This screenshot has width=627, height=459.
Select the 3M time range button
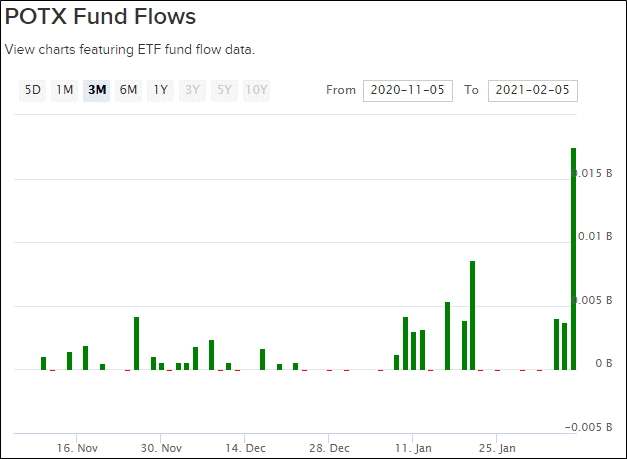coord(96,90)
